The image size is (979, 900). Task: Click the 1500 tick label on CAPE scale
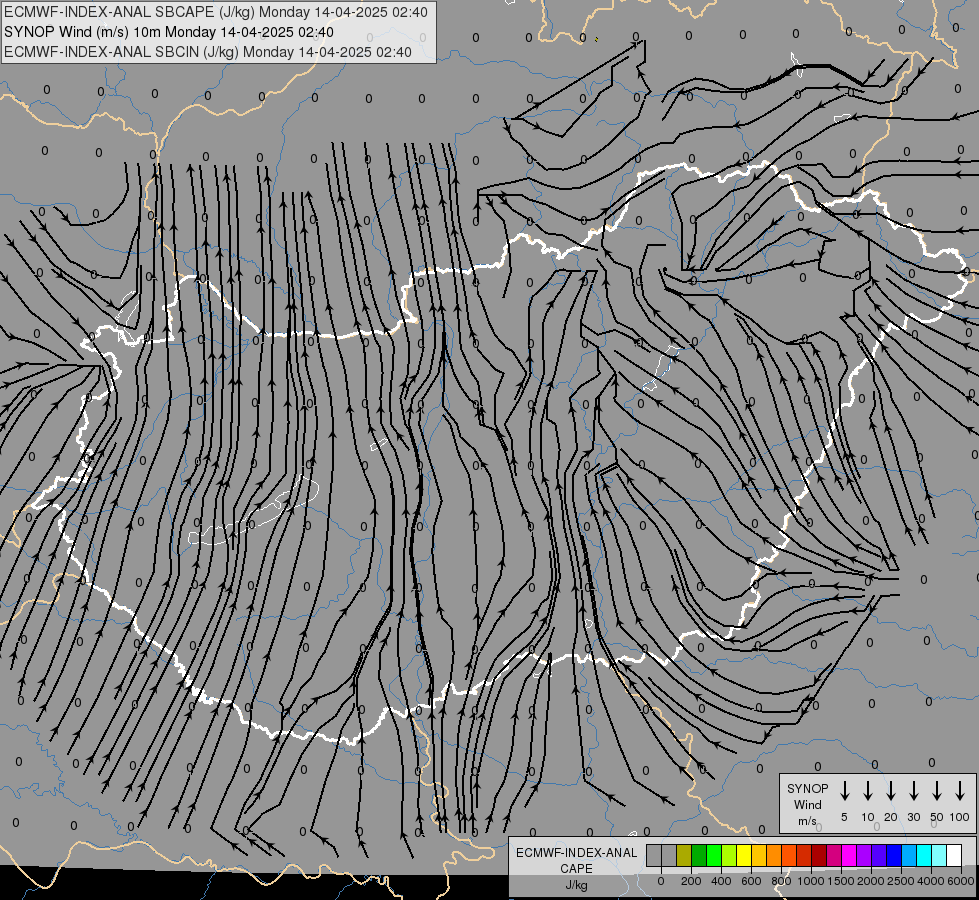(x=841, y=881)
